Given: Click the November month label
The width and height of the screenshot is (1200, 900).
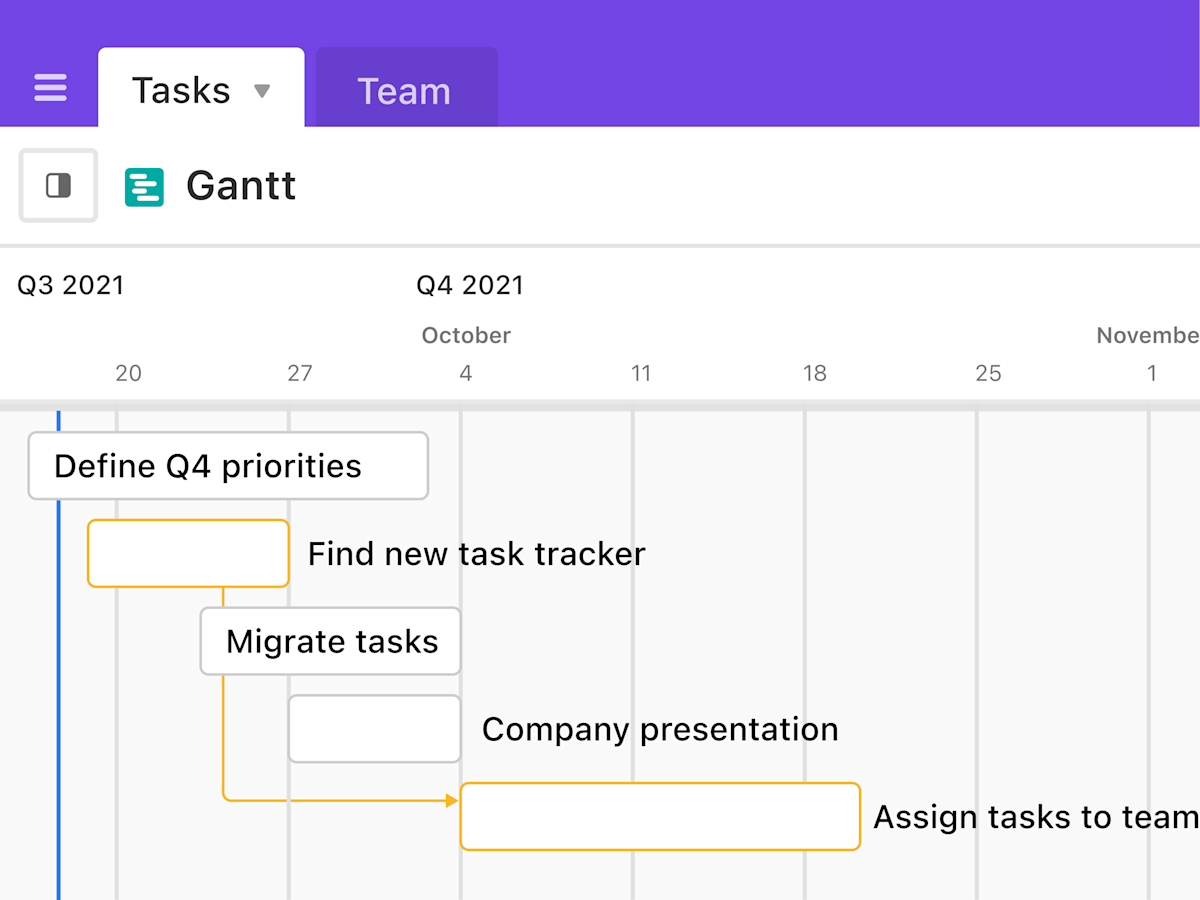Looking at the screenshot, I should tap(1146, 336).
